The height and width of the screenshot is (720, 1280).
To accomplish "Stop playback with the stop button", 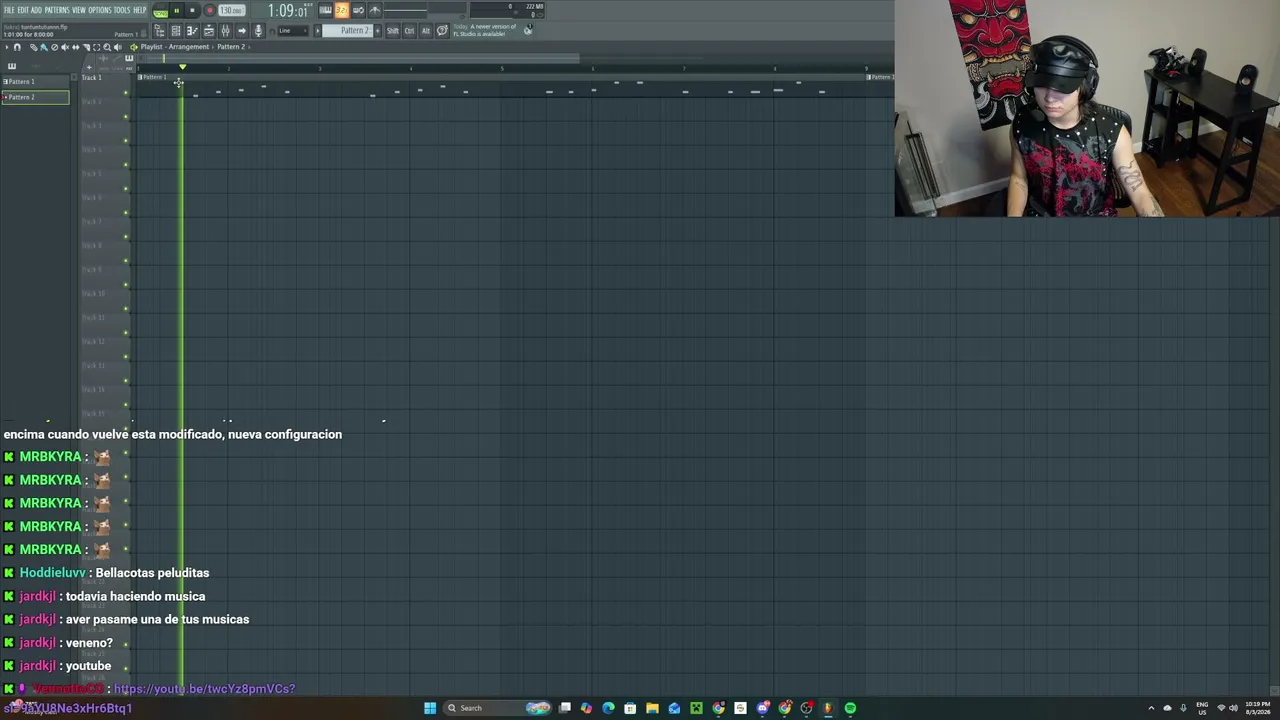I will coord(192,11).
